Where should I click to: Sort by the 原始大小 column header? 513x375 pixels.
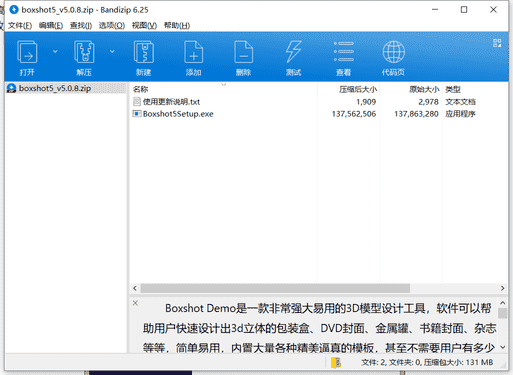[x=424, y=89]
